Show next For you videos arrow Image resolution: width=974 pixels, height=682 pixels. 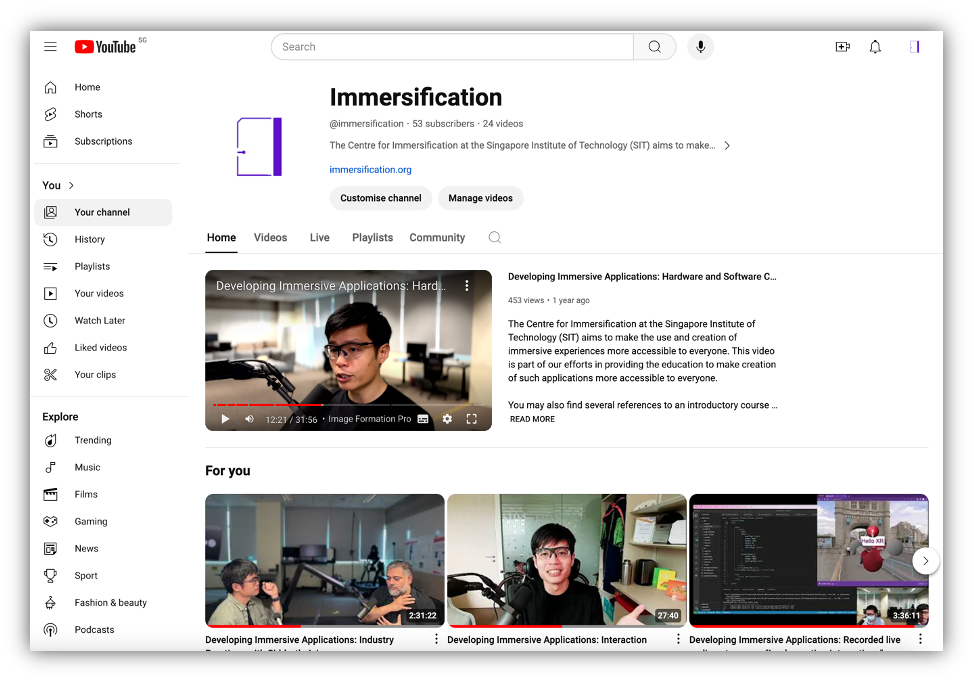click(926, 561)
